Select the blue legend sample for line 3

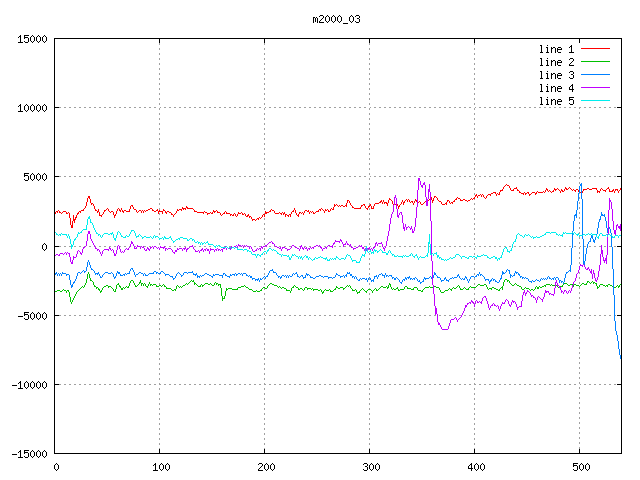tap(595, 75)
